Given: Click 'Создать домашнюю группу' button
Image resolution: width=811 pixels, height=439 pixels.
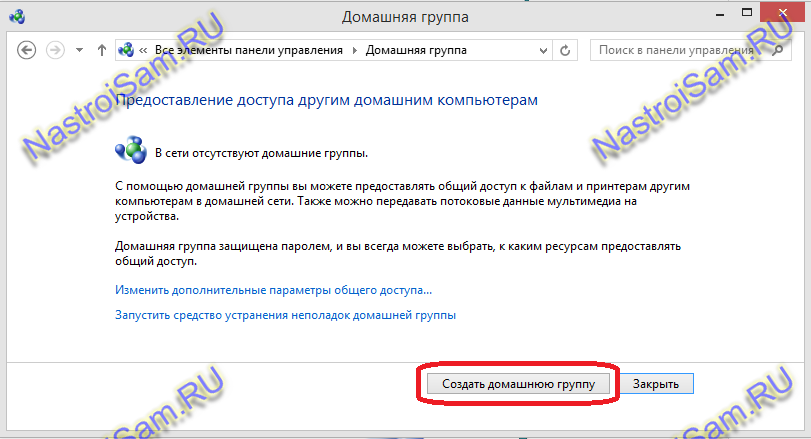Looking at the screenshot, I should coord(518,384).
